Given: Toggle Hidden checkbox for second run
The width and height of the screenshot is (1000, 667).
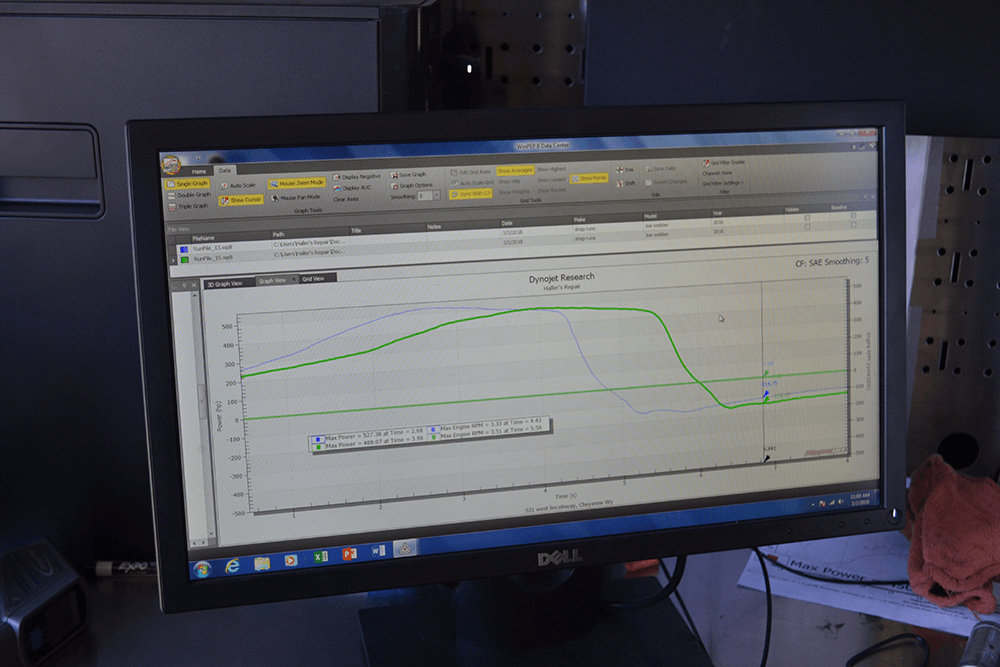Looking at the screenshot, I should 807,227.
